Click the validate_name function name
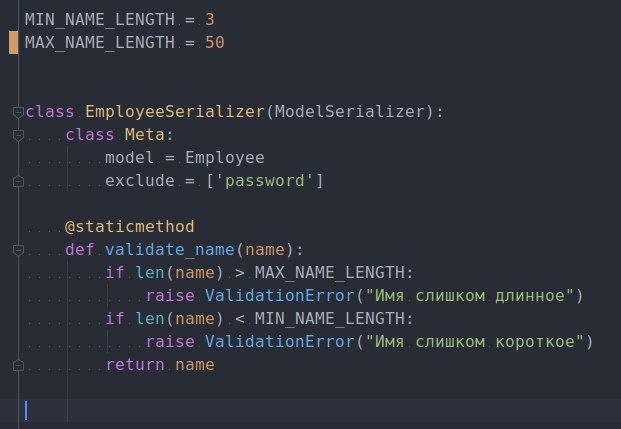 point(170,250)
